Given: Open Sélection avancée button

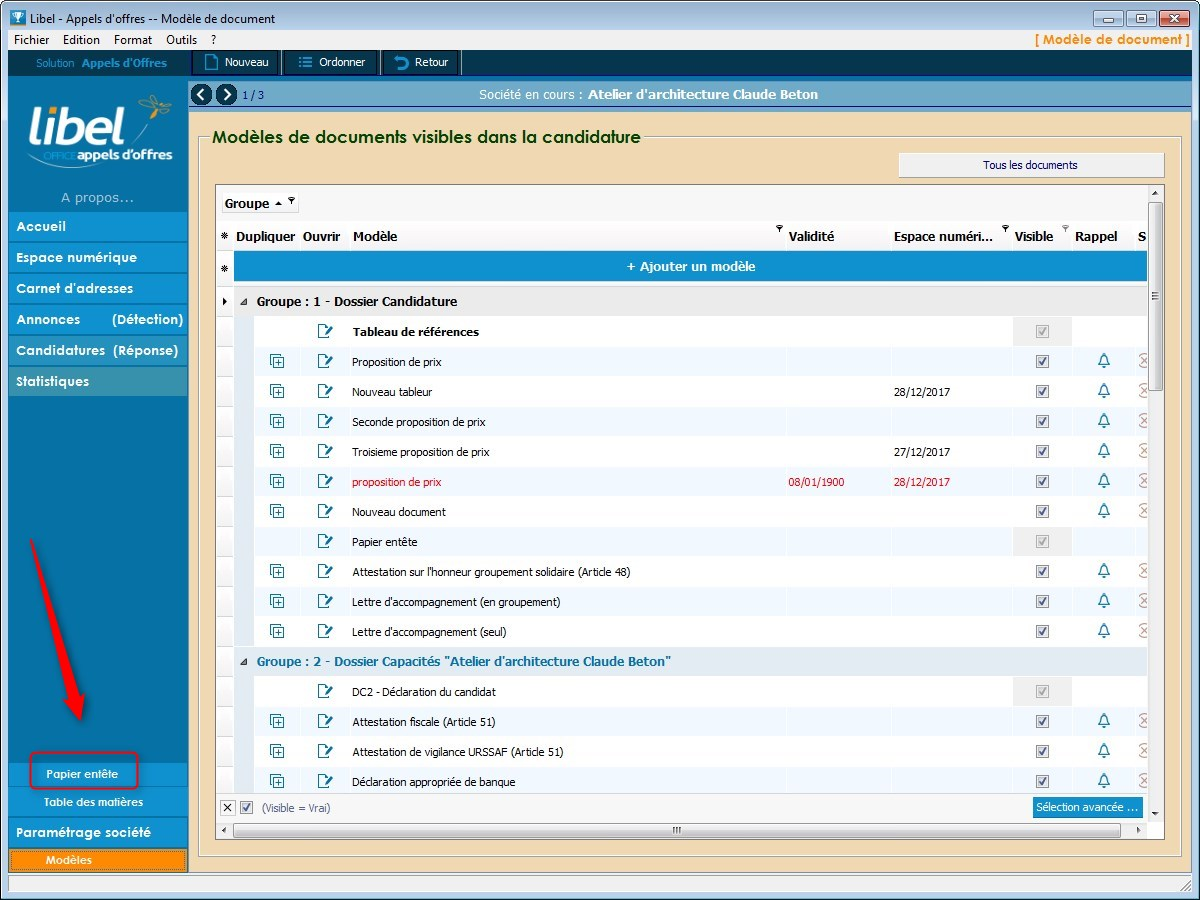Looking at the screenshot, I should coord(1087,807).
